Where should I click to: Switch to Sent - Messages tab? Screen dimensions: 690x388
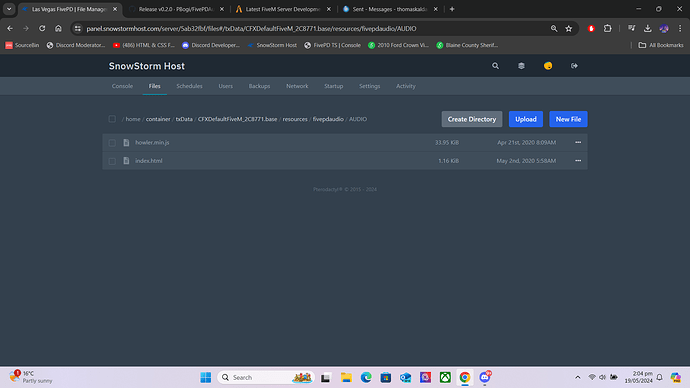390,9
